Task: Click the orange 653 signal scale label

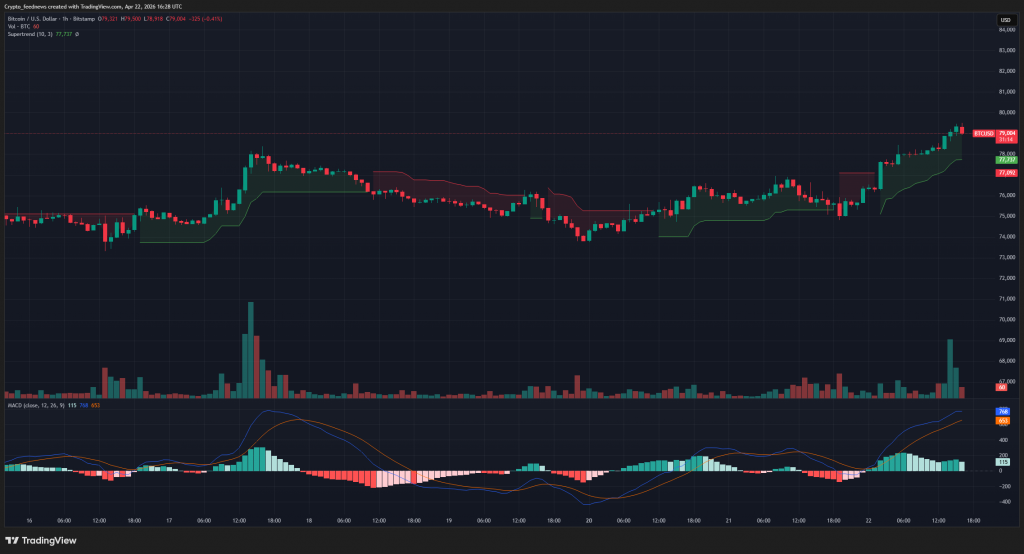Action: click(x=1002, y=421)
